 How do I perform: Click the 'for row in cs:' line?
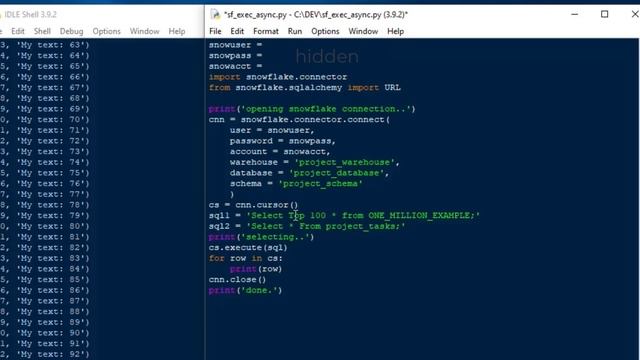pos(245,258)
